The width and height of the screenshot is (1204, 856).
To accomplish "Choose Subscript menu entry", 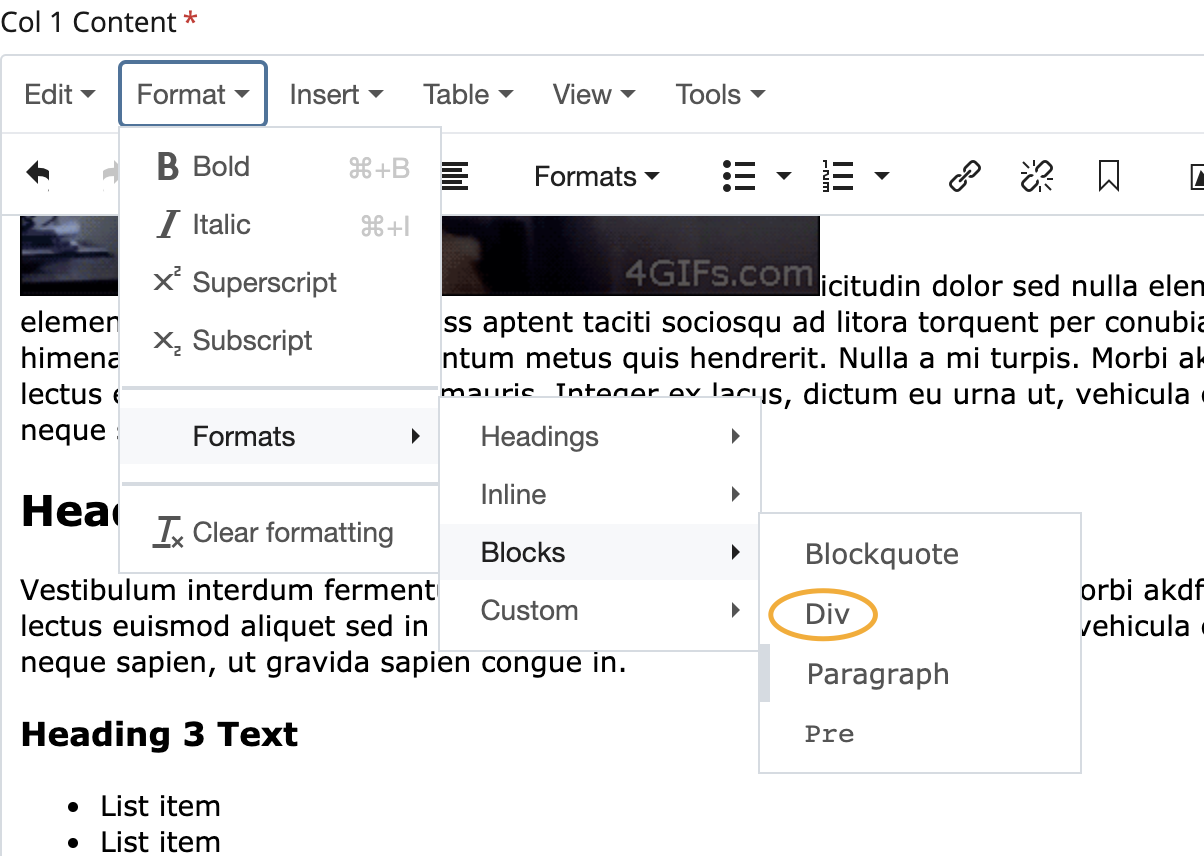I will click(x=280, y=341).
